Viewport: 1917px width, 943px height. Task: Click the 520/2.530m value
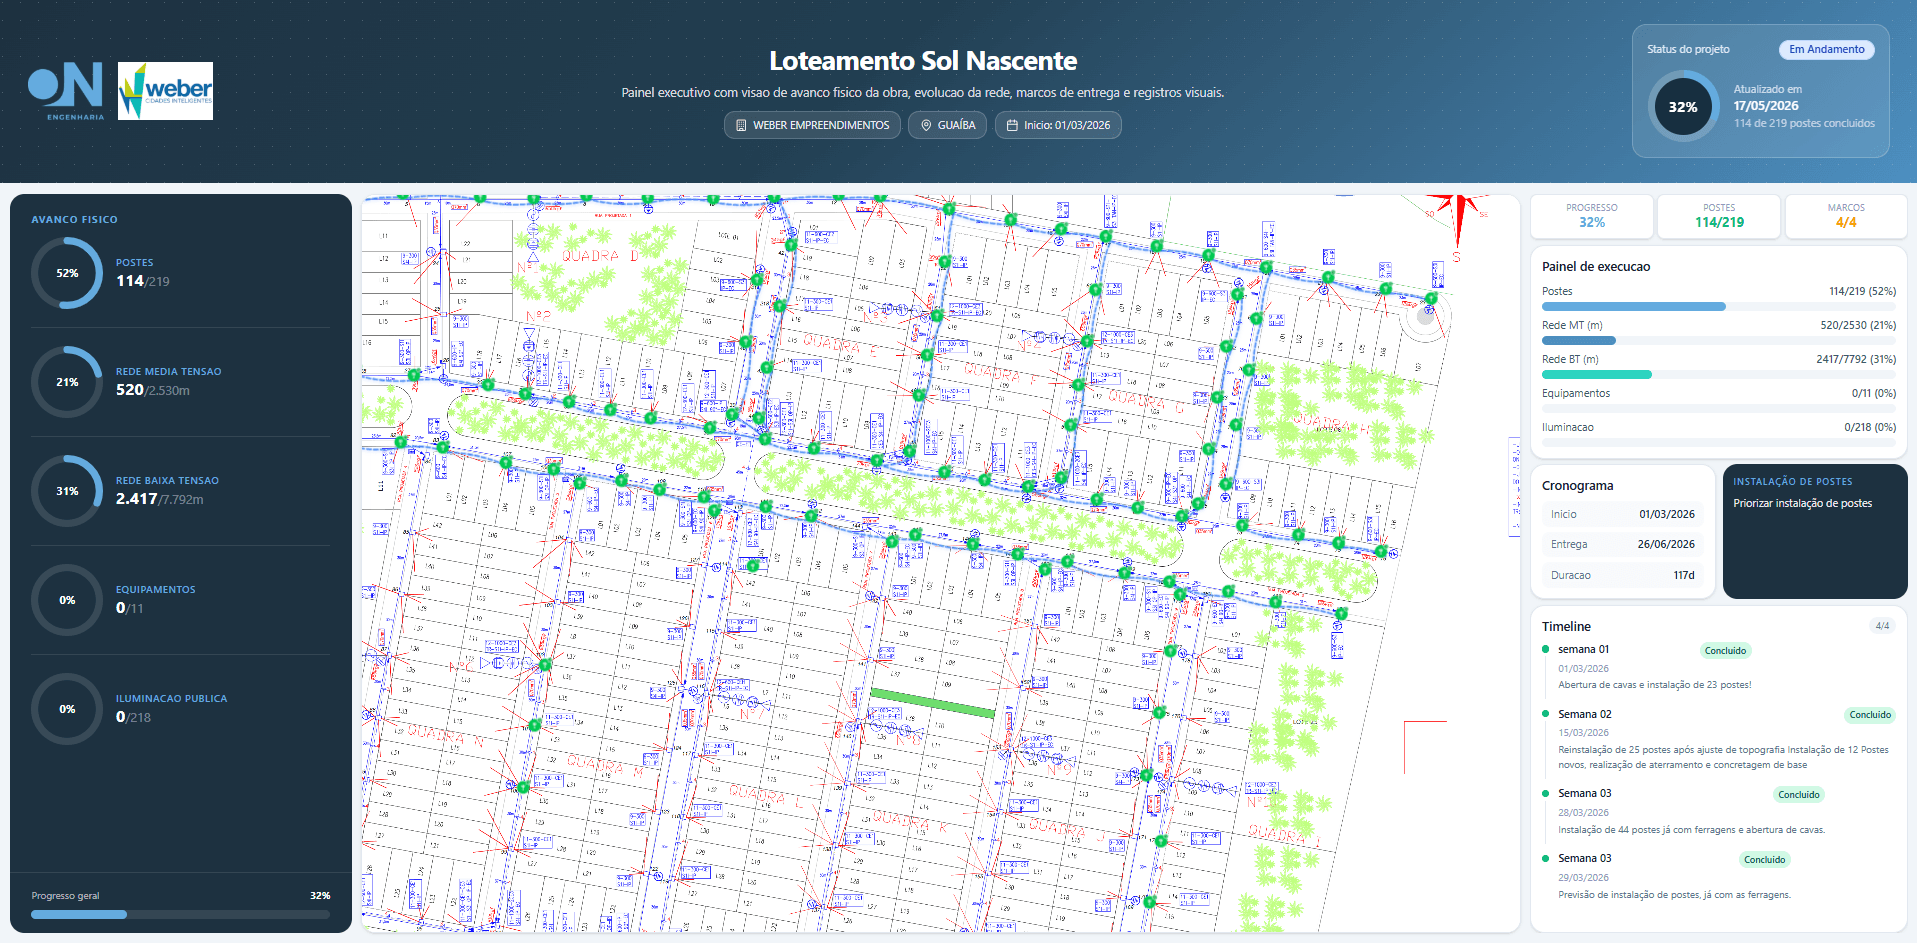[153, 390]
